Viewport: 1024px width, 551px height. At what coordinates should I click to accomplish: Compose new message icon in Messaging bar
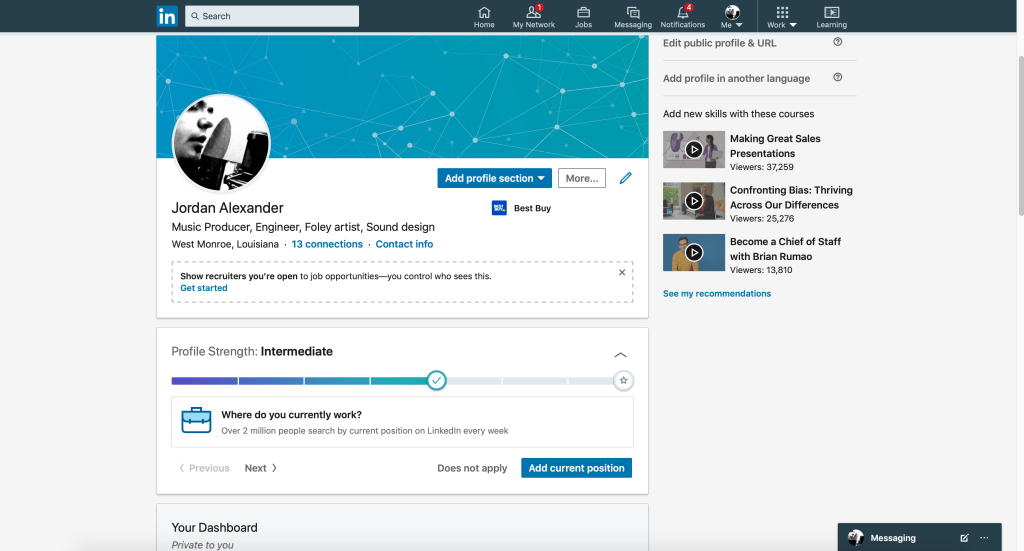(x=964, y=538)
